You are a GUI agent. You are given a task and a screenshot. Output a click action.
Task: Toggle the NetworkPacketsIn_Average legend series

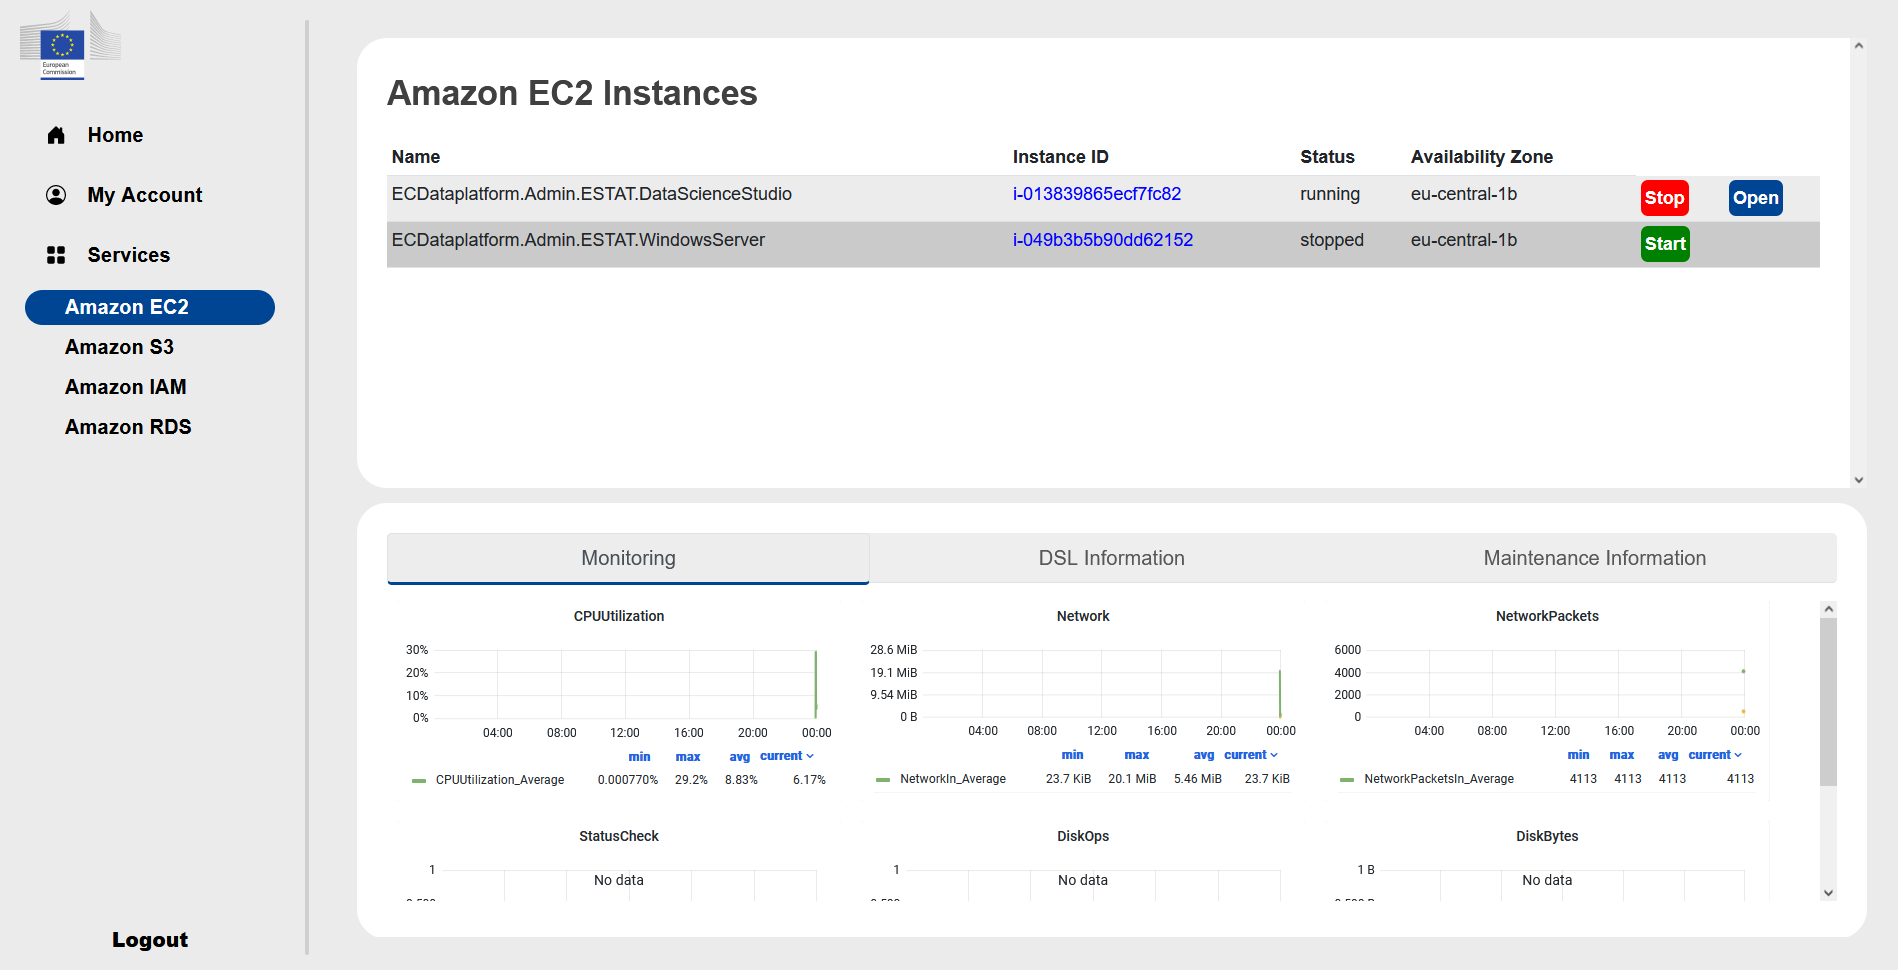pyautogui.click(x=1438, y=779)
